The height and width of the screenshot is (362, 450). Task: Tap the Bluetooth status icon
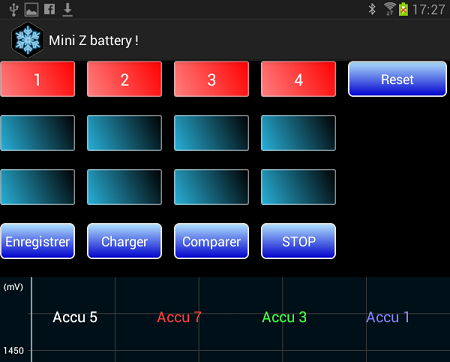(x=372, y=9)
